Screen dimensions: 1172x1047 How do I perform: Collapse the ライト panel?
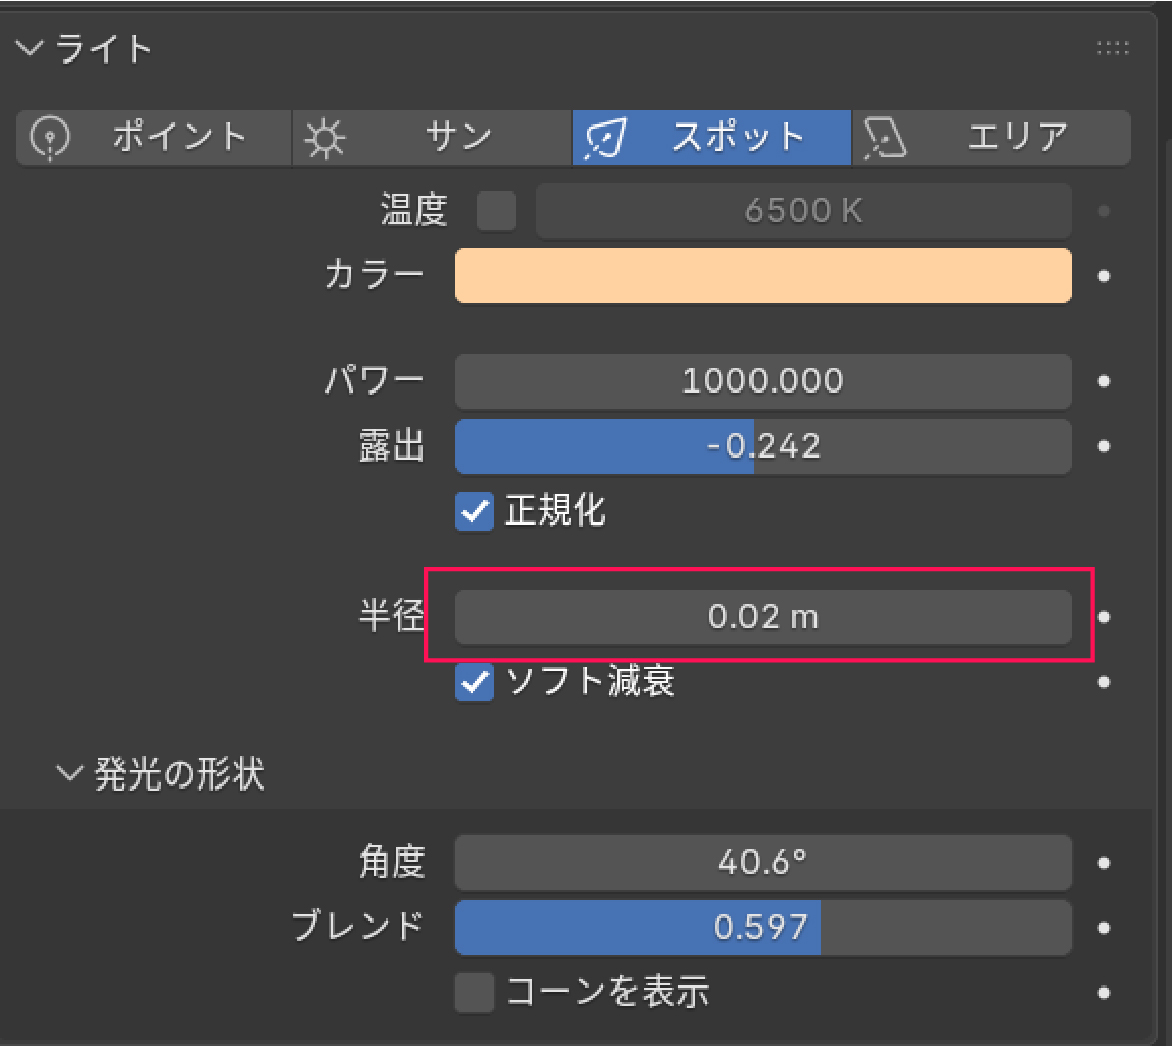tap(32, 48)
